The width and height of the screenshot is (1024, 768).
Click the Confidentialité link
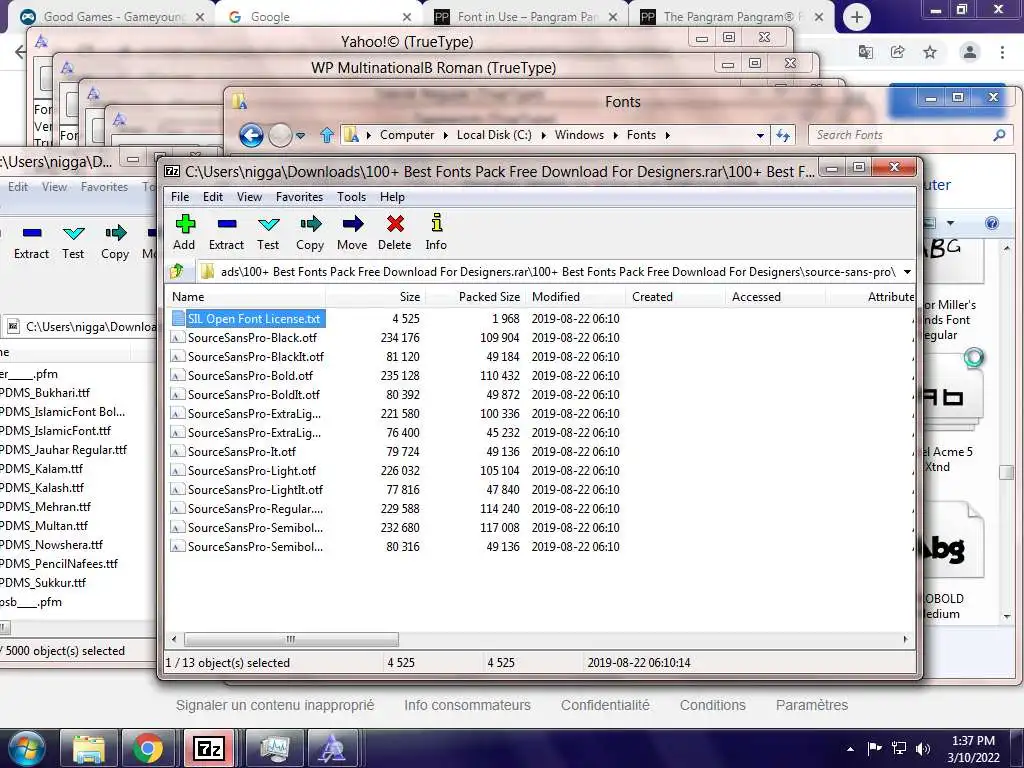tap(605, 705)
